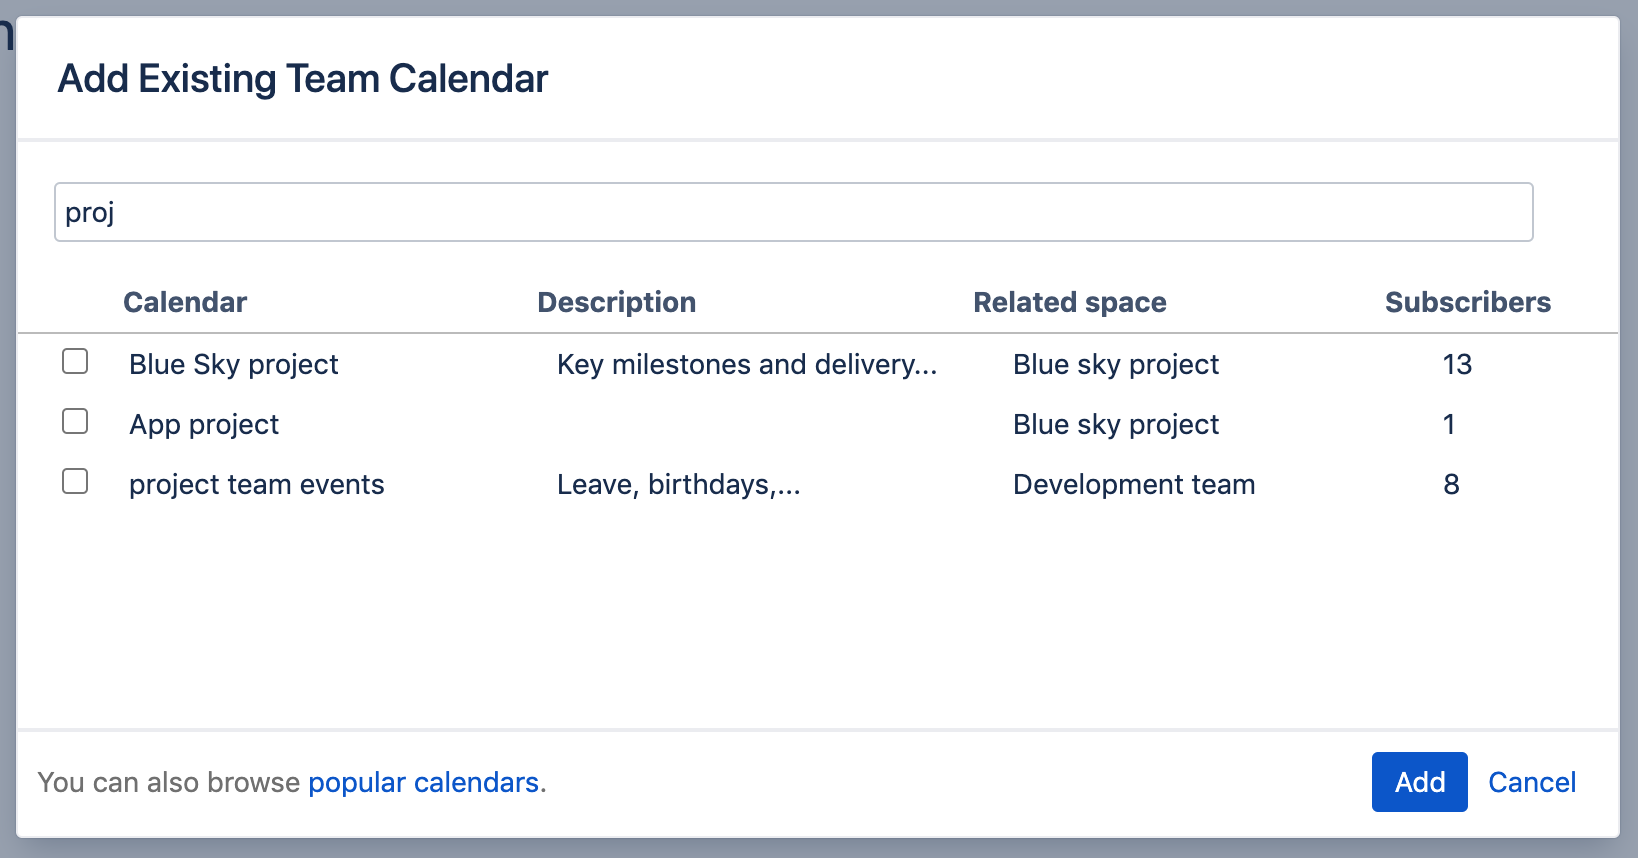Click the "Leave, birthdays,..." description text
Screen dimensions: 1638x858
tap(678, 484)
